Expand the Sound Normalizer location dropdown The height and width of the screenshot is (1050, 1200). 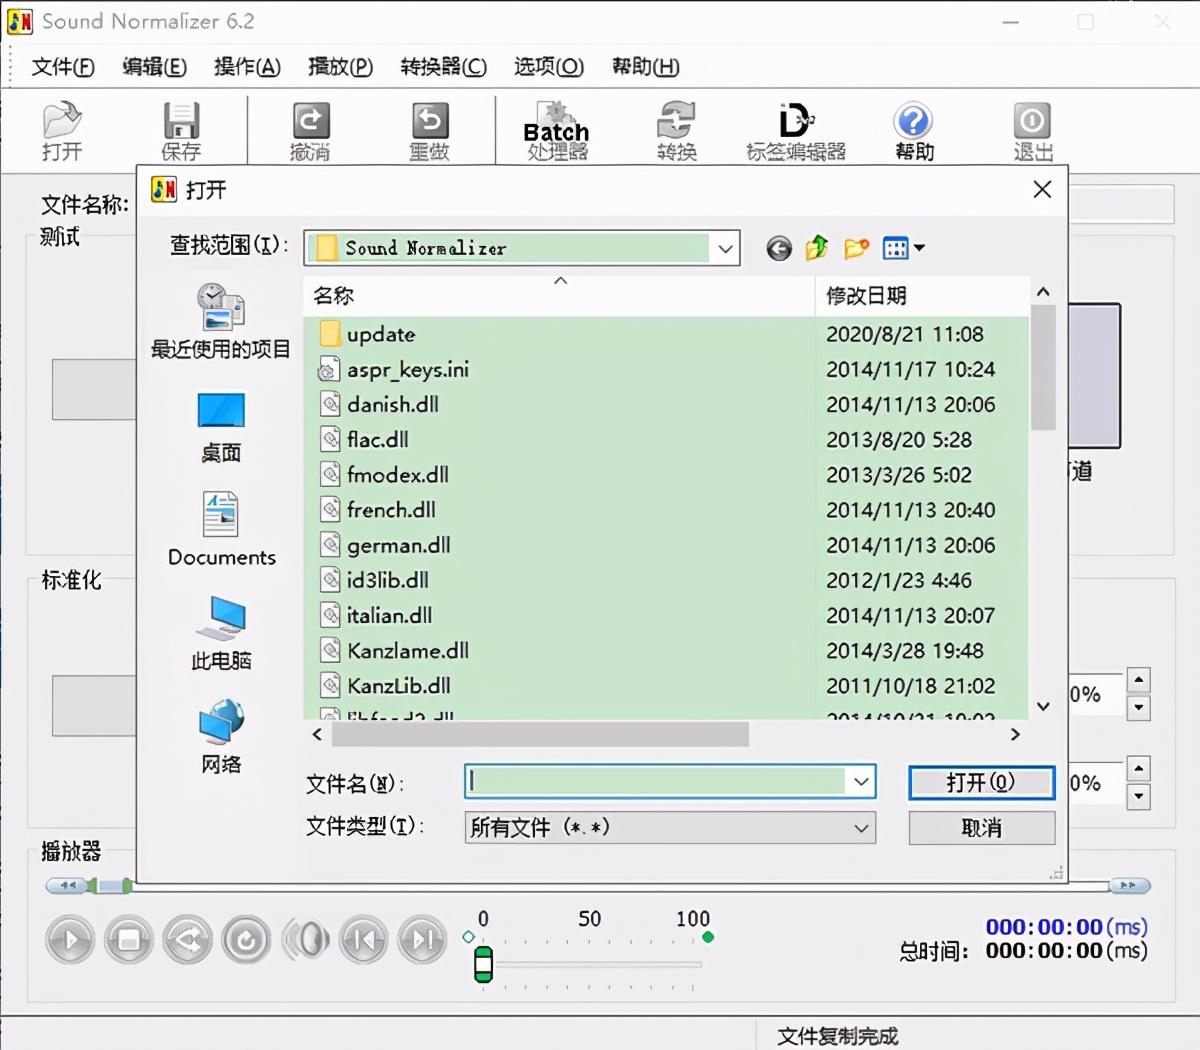click(725, 248)
